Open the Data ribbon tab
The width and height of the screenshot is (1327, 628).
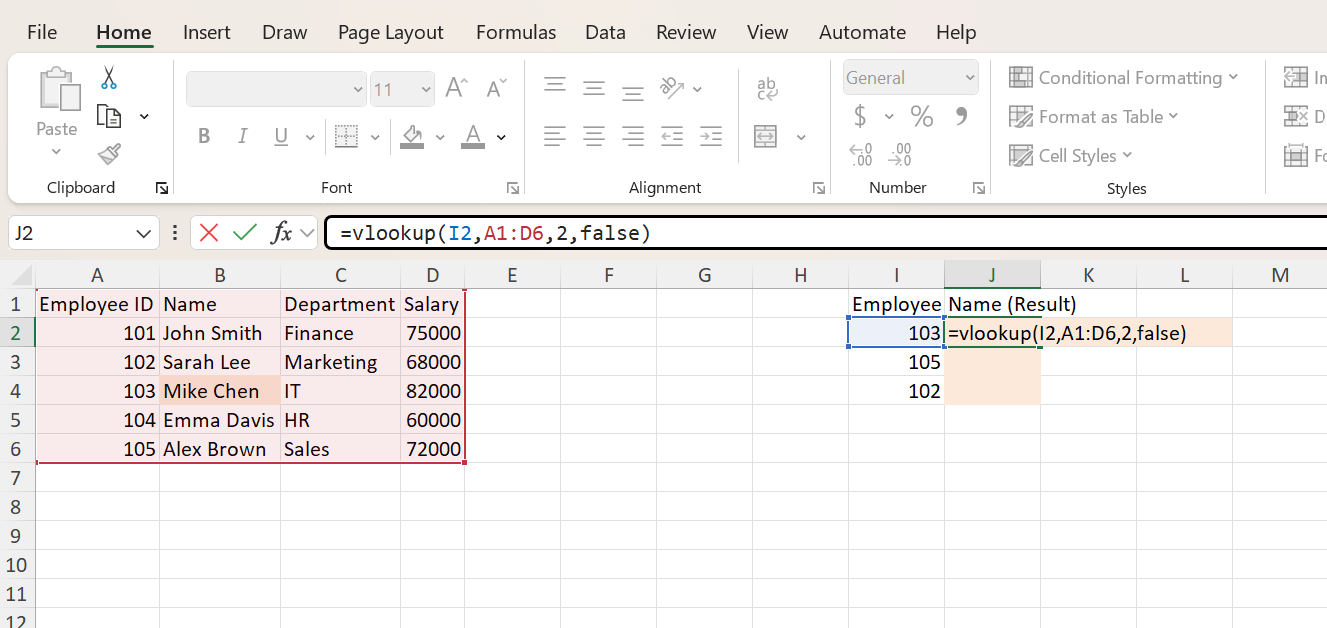coord(605,32)
